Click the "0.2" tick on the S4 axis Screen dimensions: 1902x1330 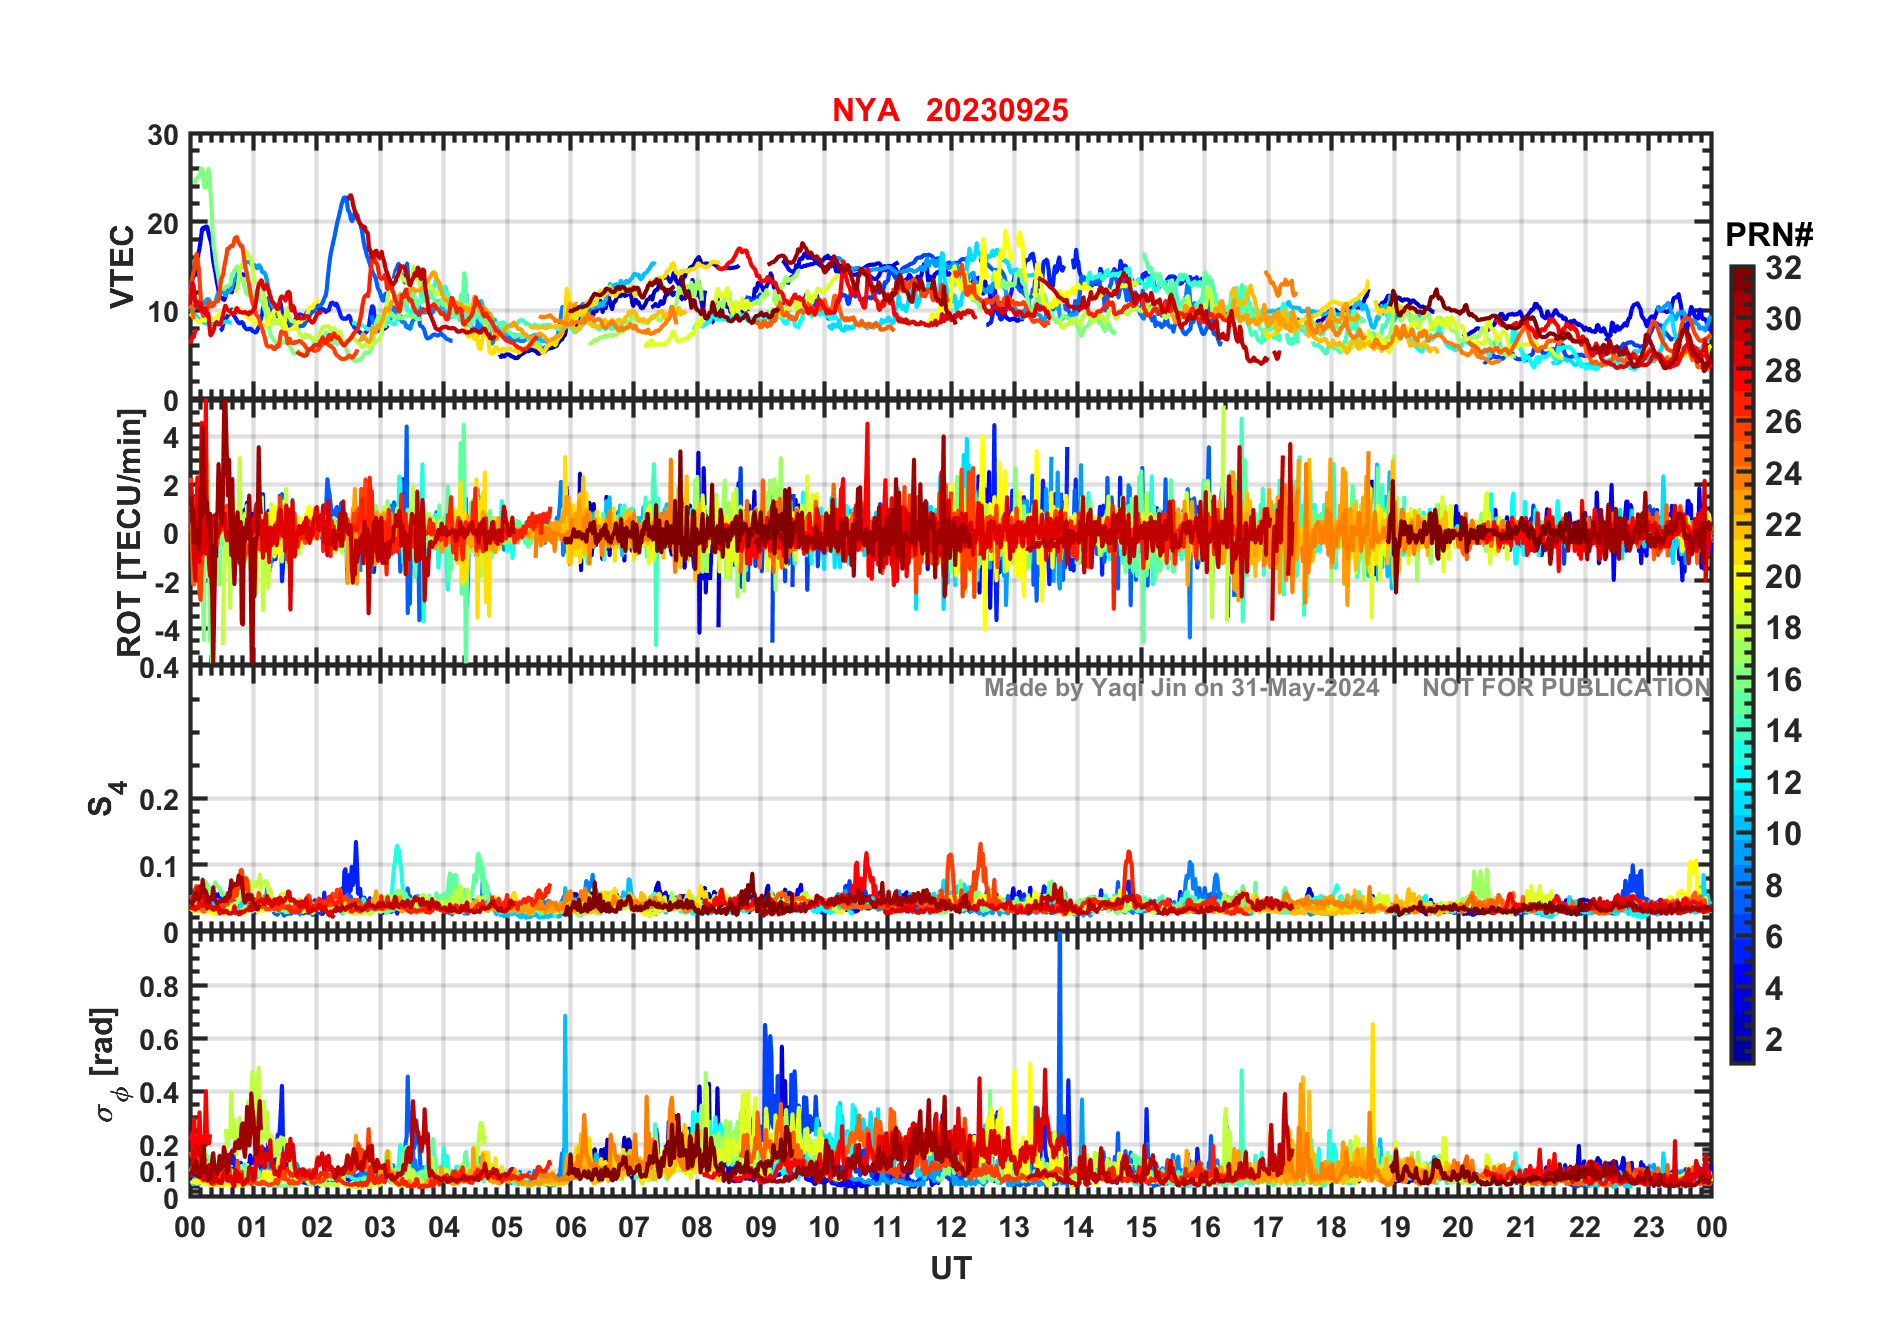160,800
